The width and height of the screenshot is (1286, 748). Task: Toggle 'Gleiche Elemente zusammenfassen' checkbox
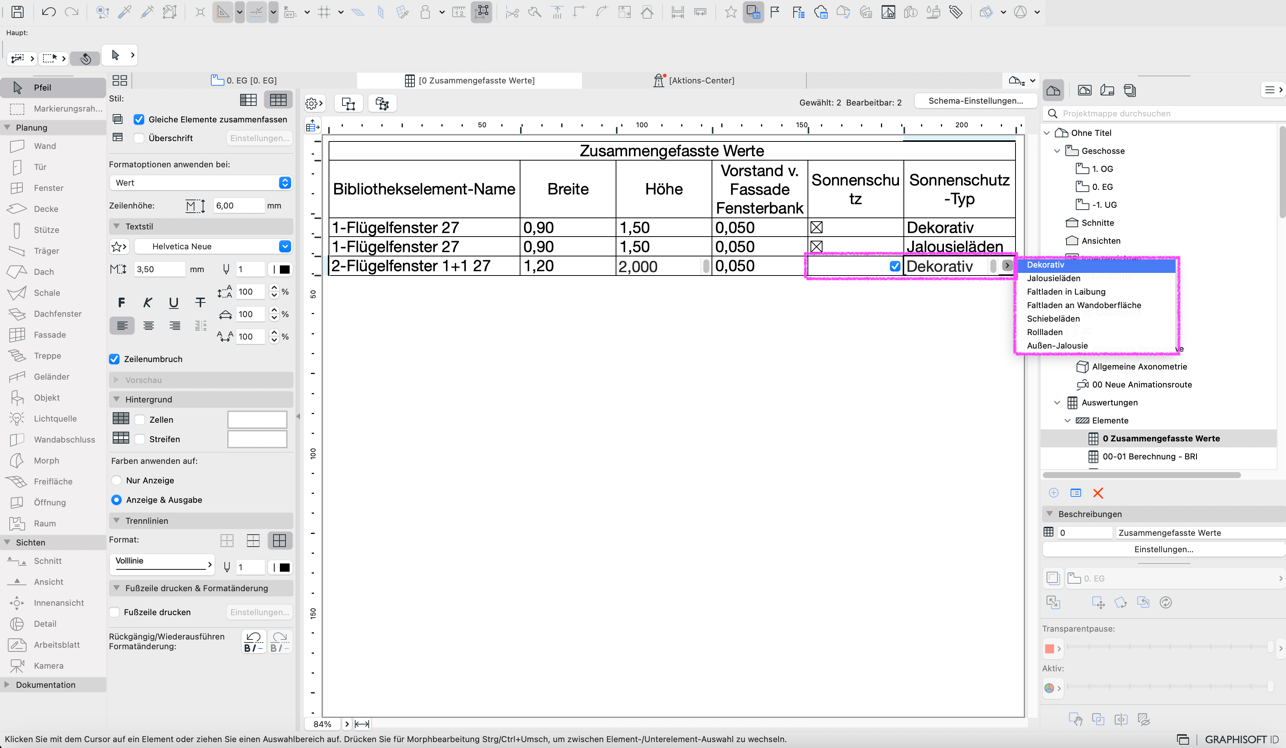[x=139, y=119]
